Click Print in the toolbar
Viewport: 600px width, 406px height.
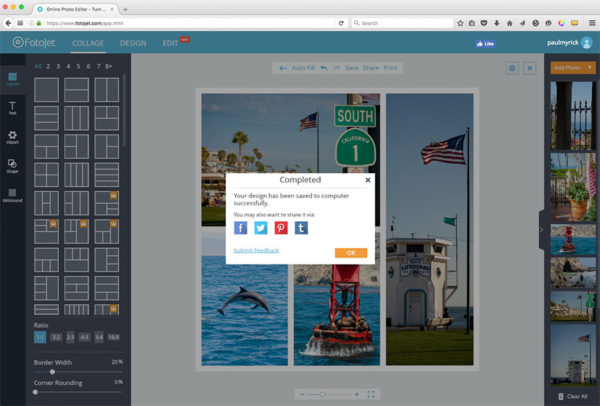pyautogui.click(x=390, y=68)
